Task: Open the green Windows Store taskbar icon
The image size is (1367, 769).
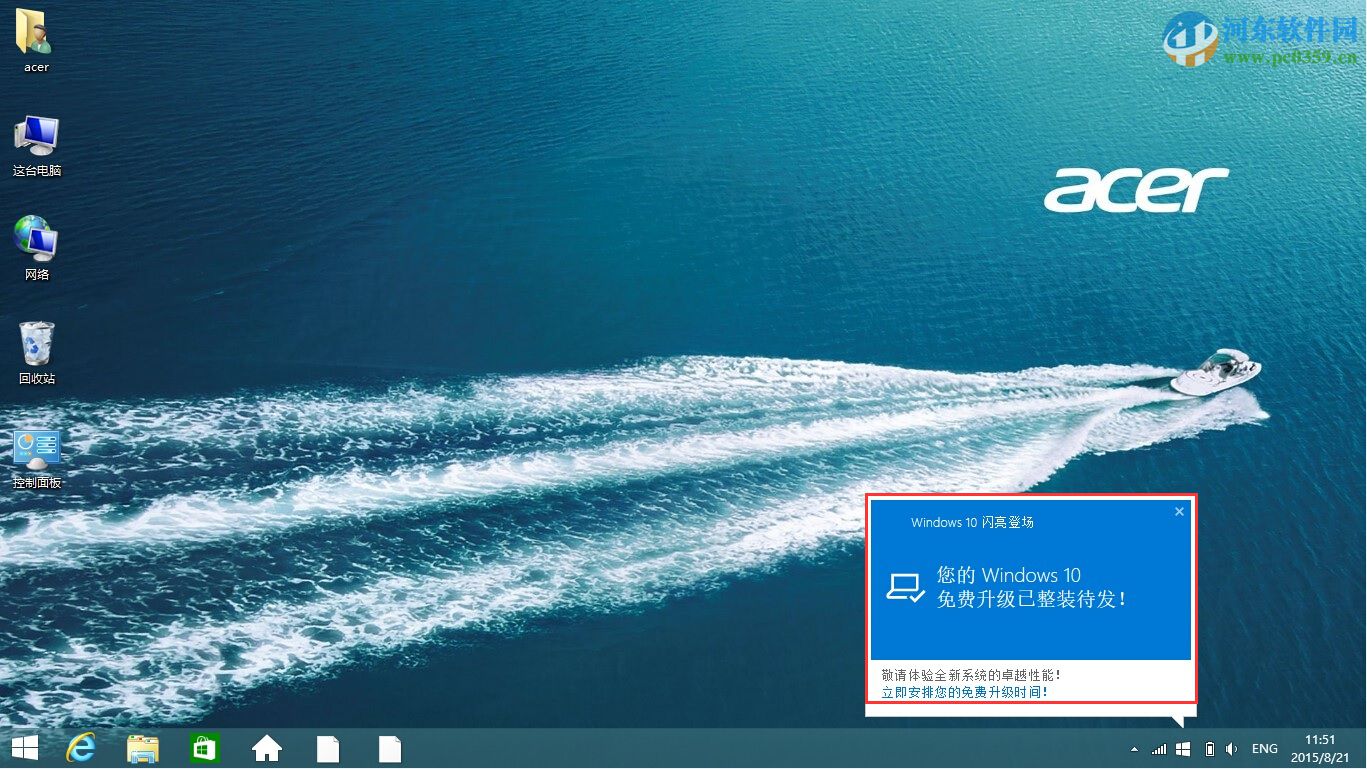Action: tap(205, 748)
